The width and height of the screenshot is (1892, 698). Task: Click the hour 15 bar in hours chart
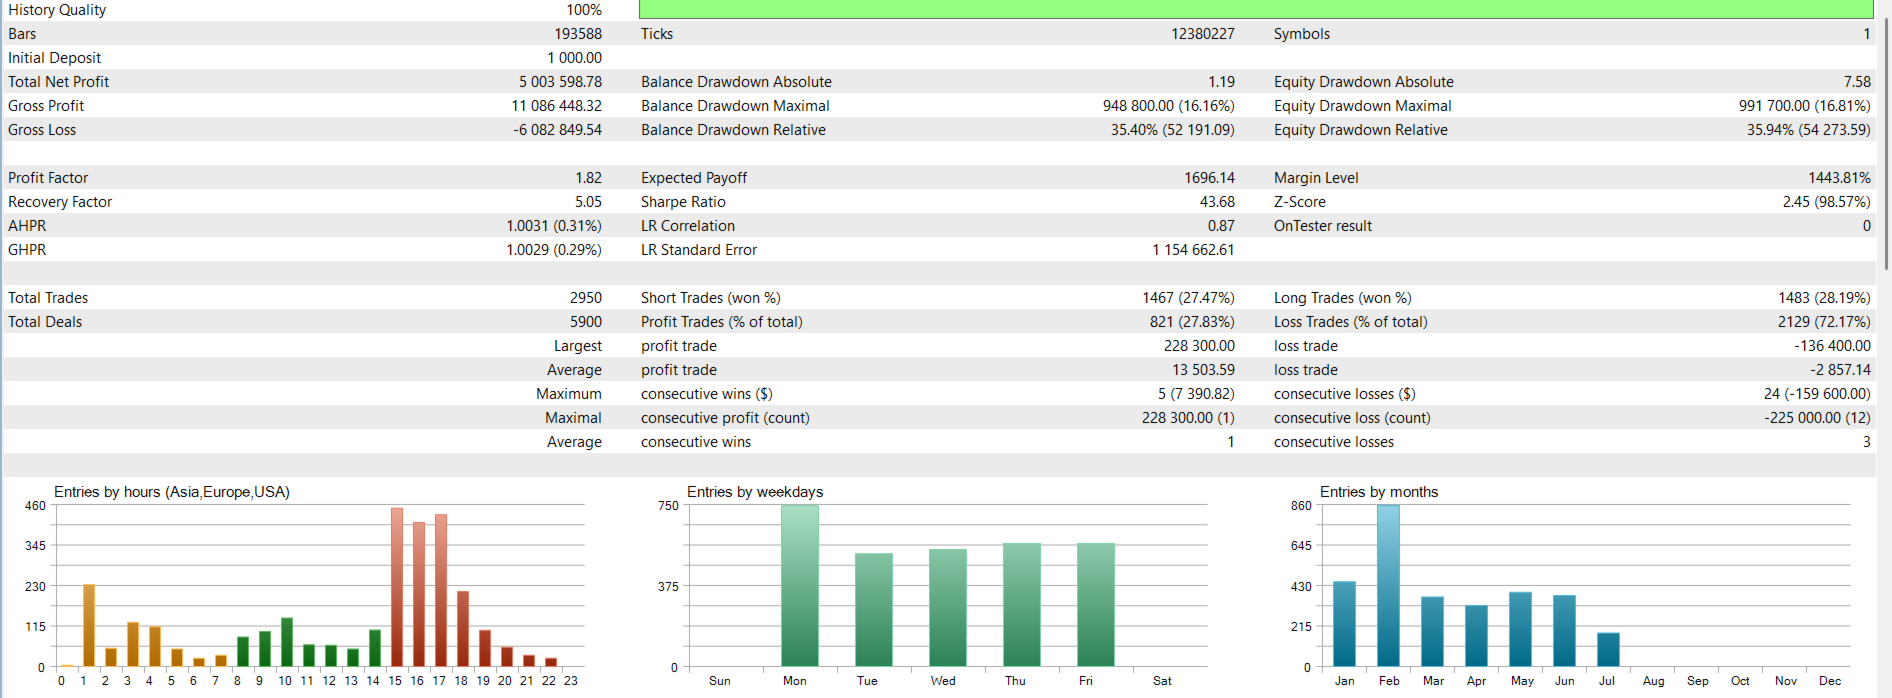point(397,587)
